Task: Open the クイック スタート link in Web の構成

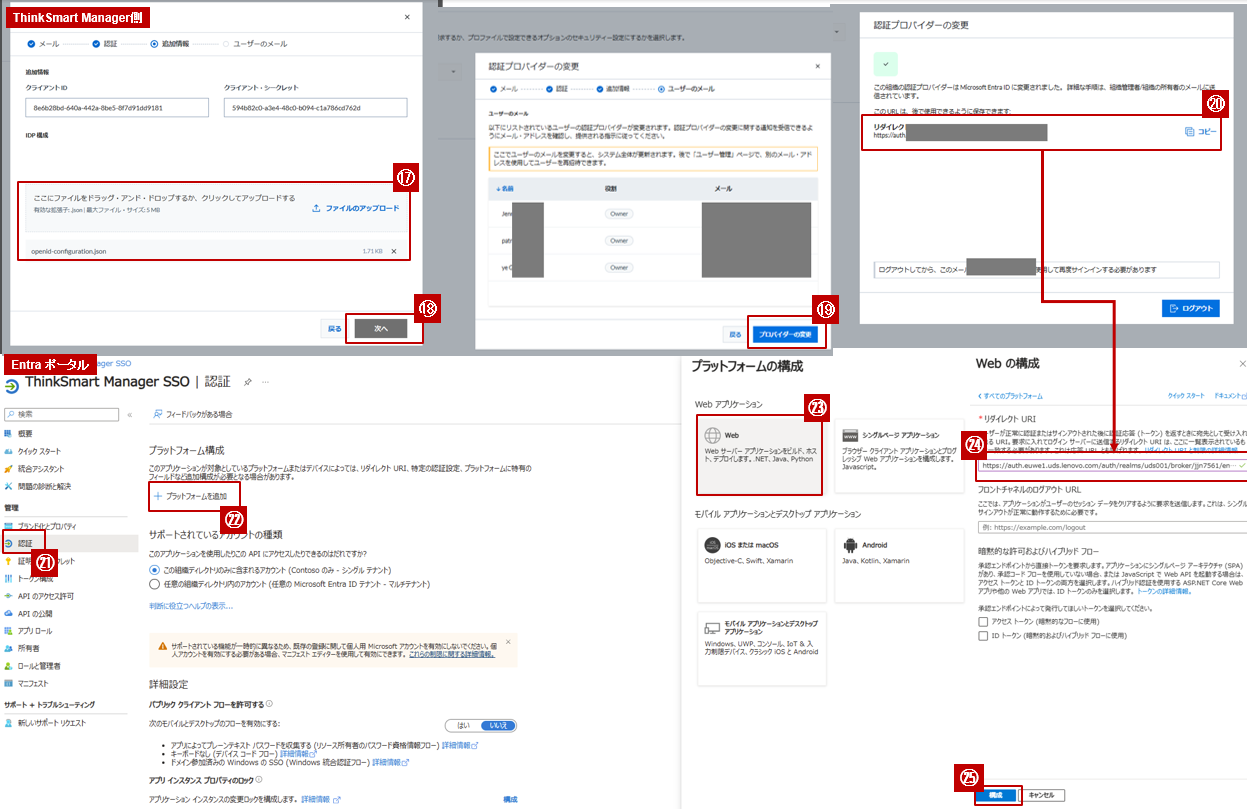Action: tap(1185, 396)
